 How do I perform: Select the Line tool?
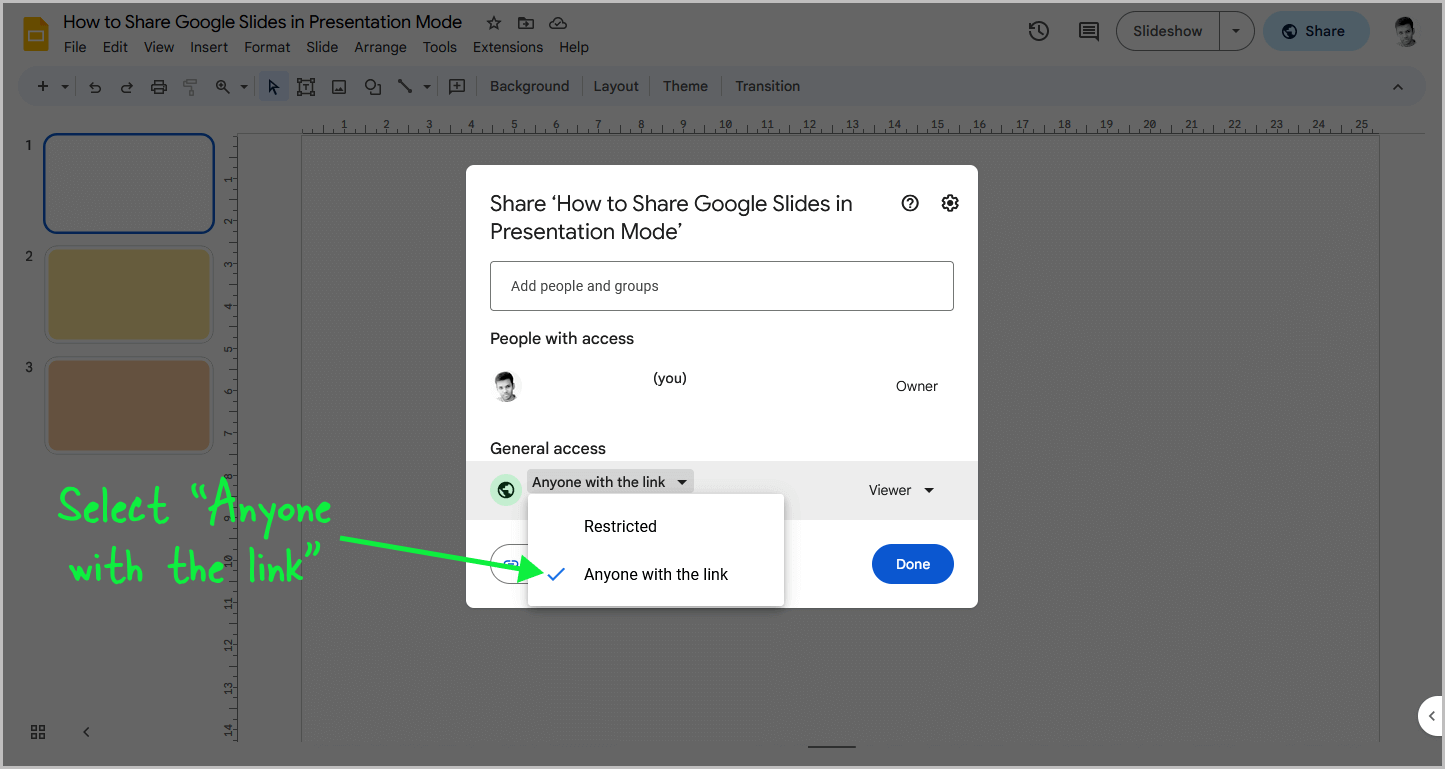pos(406,86)
